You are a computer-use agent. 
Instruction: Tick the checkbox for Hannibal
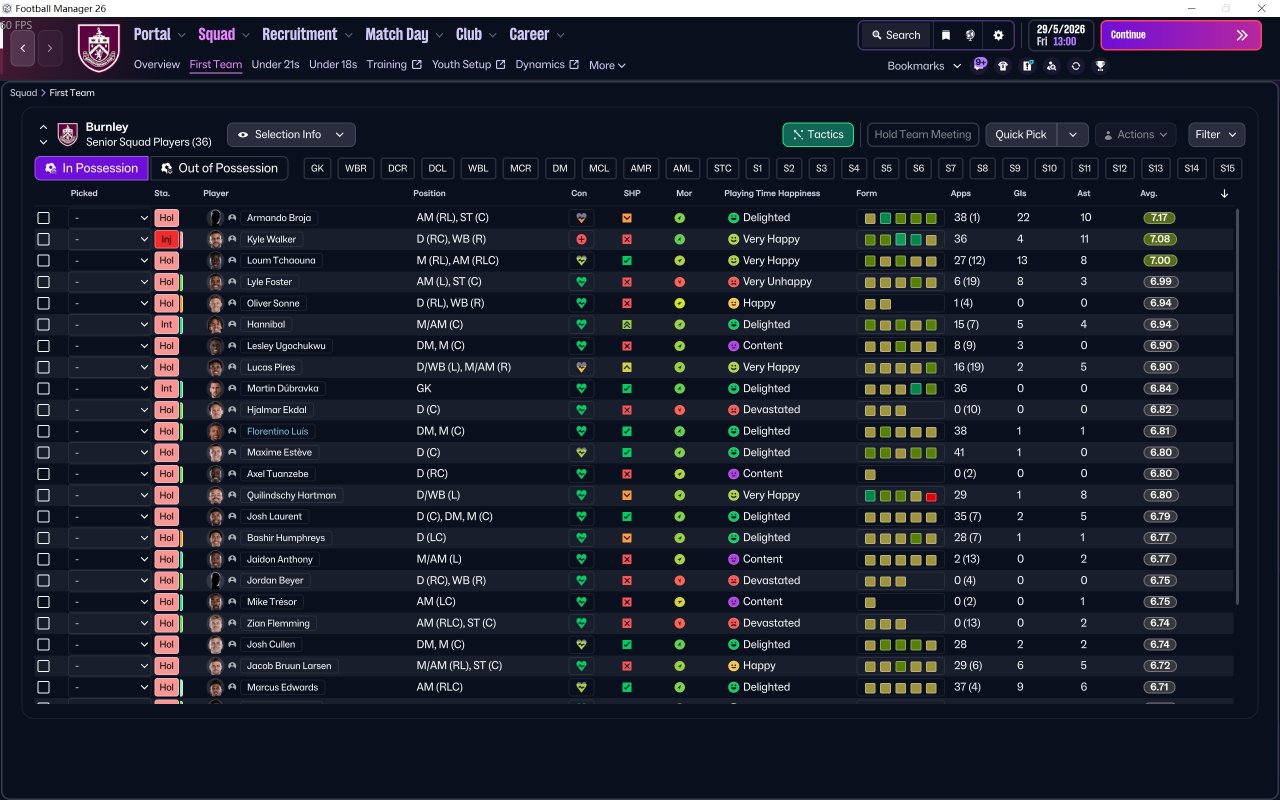coord(43,325)
